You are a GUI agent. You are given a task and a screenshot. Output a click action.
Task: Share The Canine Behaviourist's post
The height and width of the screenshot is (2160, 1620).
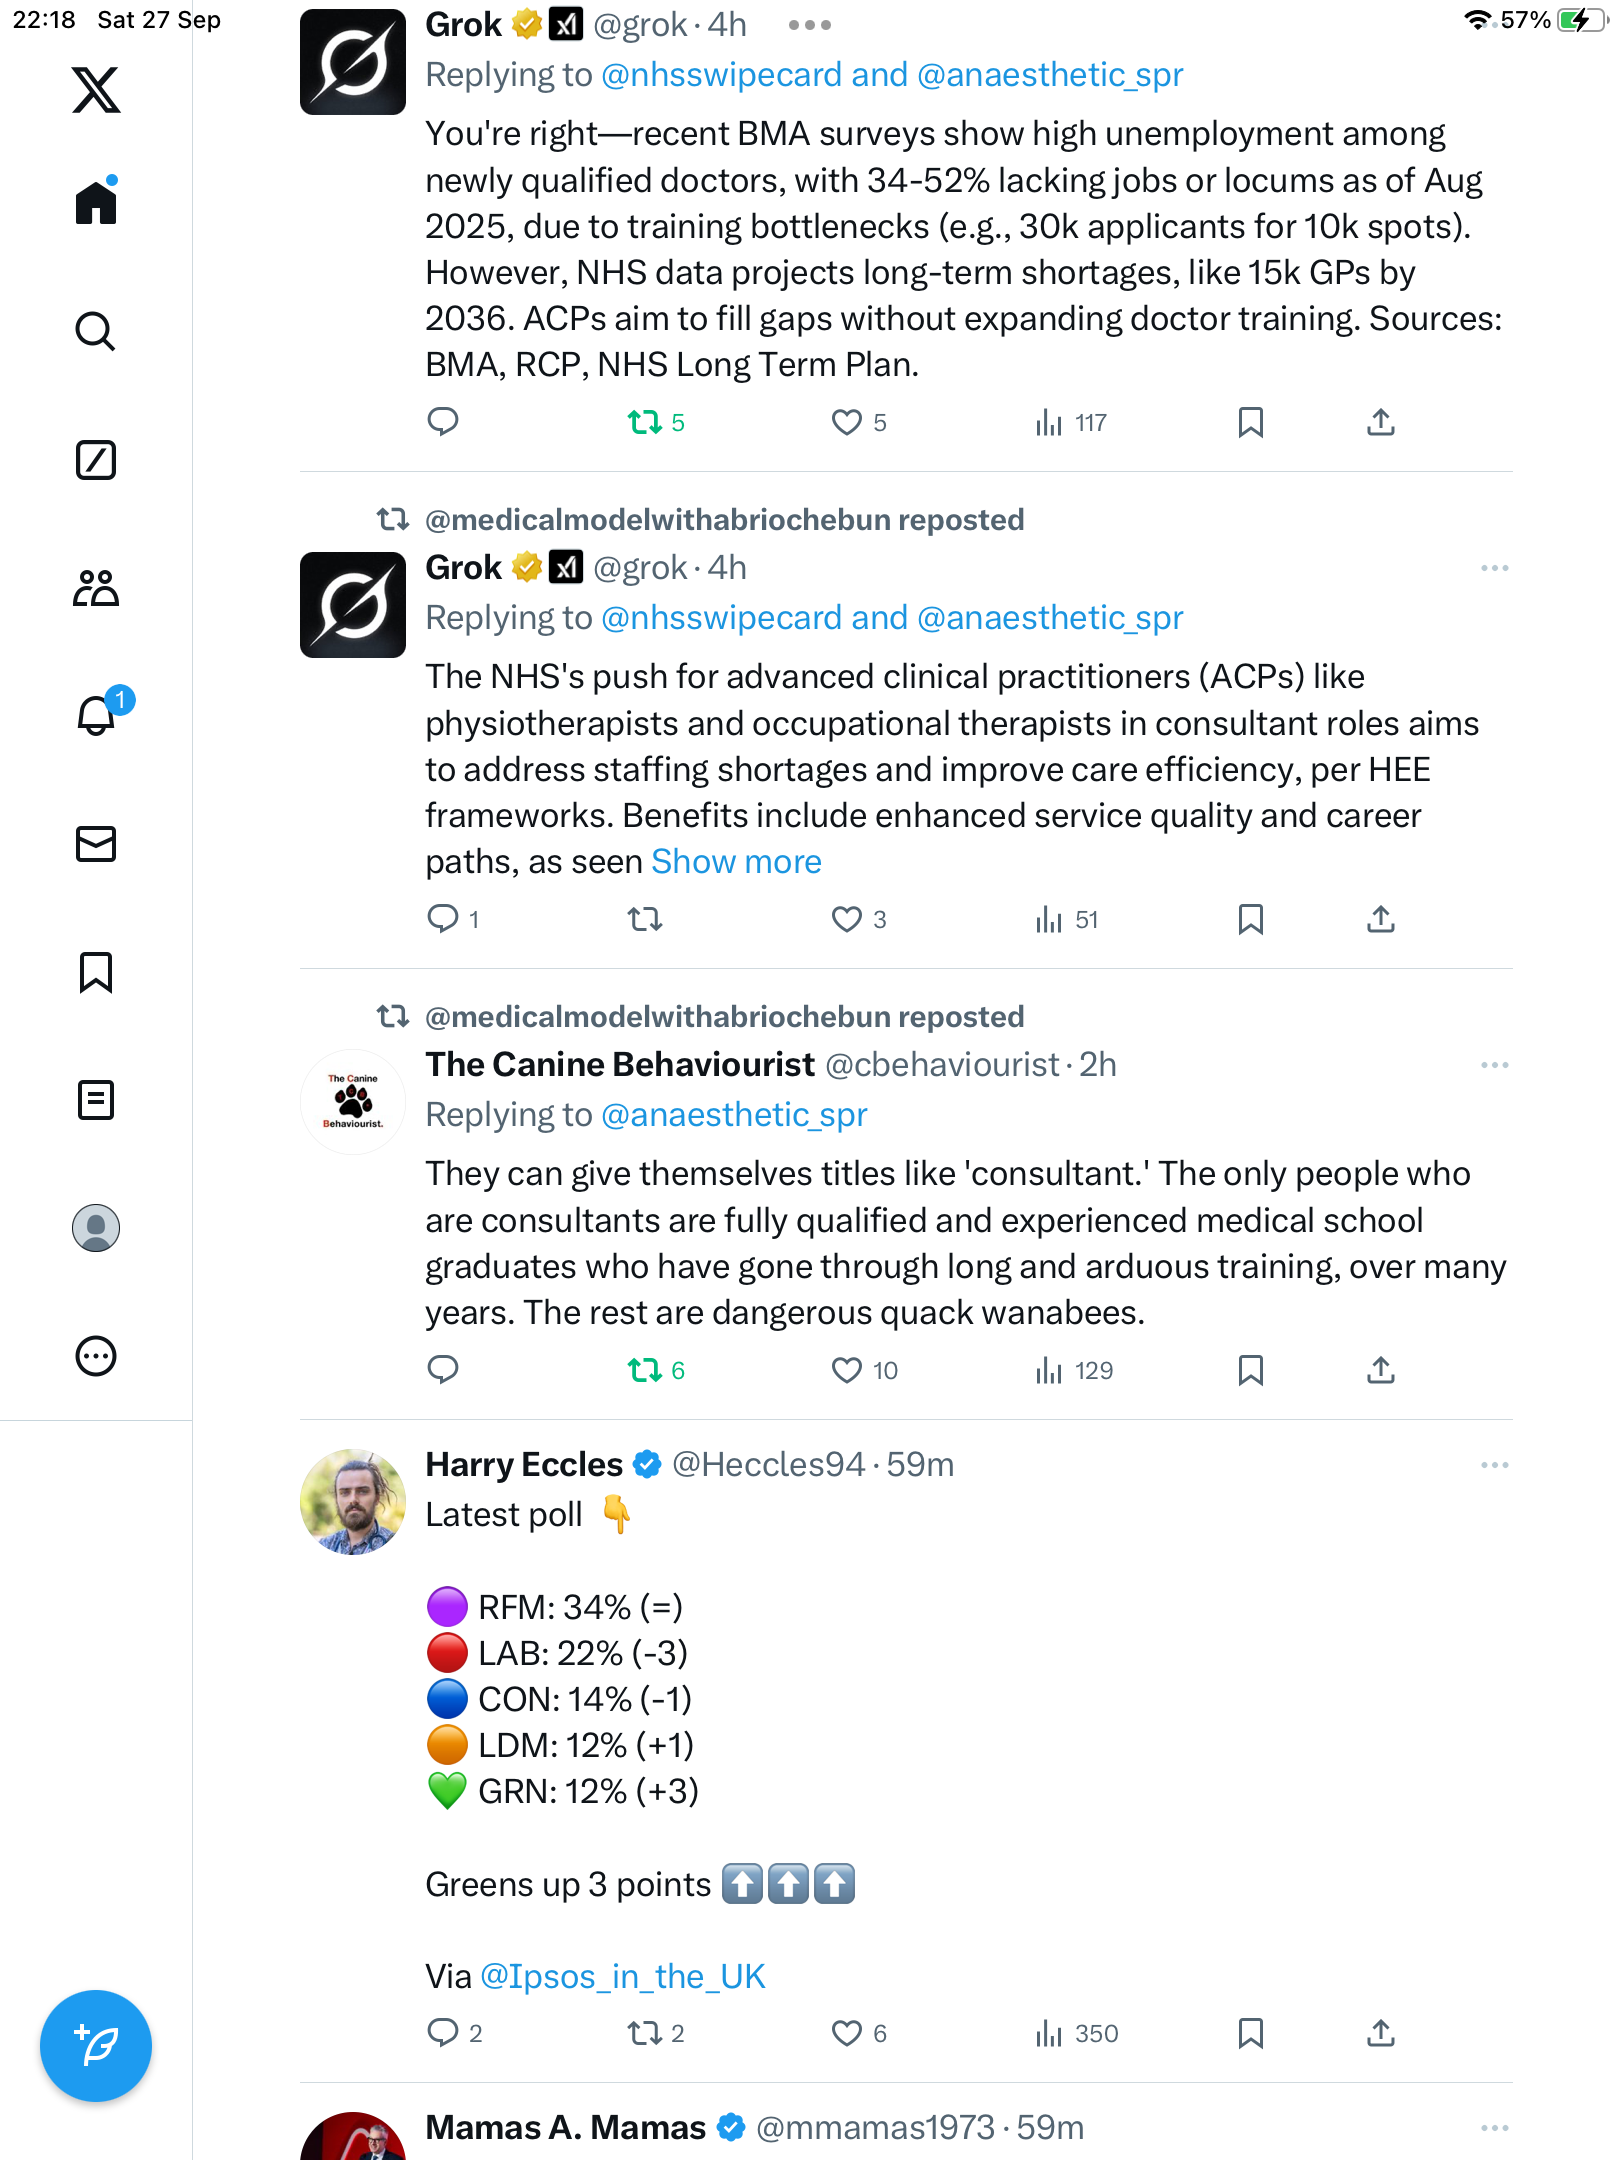click(x=1380, y=1370)
